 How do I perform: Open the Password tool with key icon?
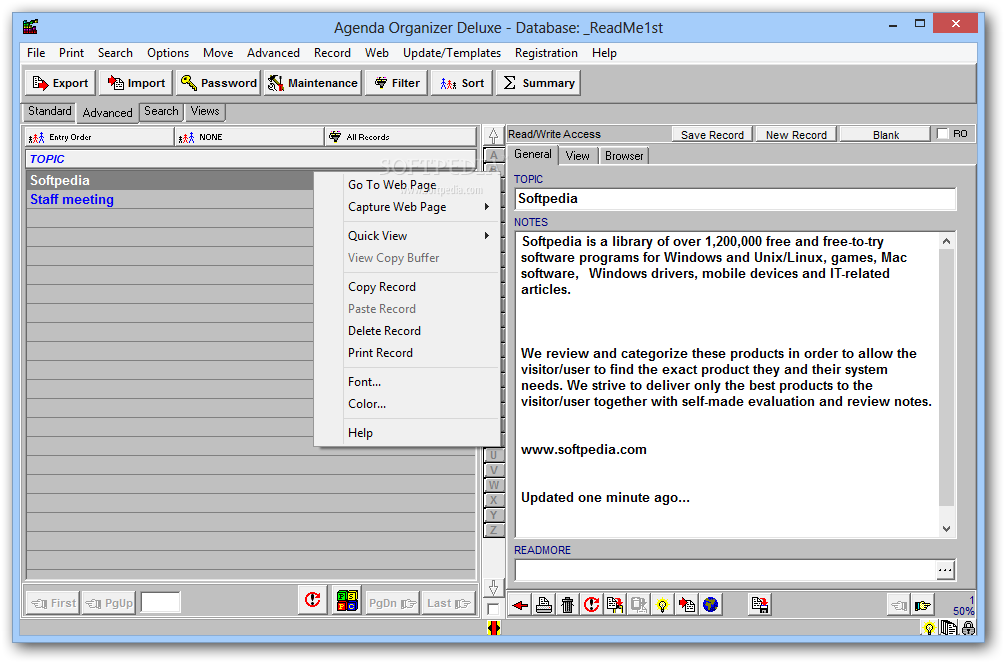pyautogui.click(x=219, y=83)
